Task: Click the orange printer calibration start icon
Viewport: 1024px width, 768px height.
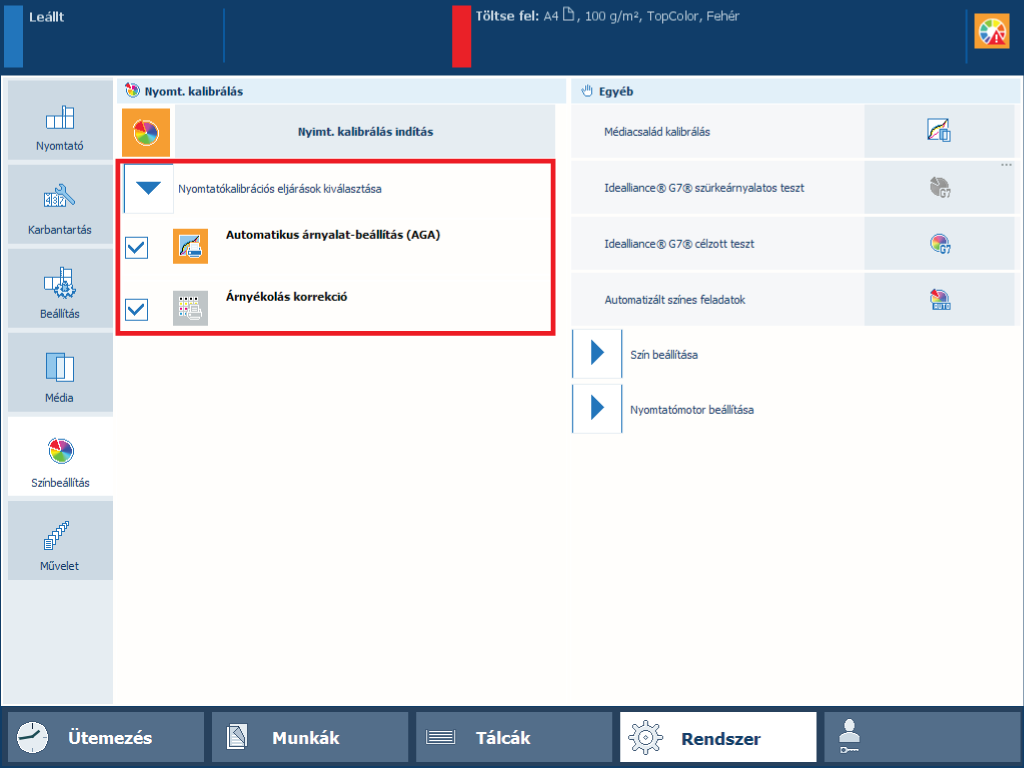Action: (146, 133)
